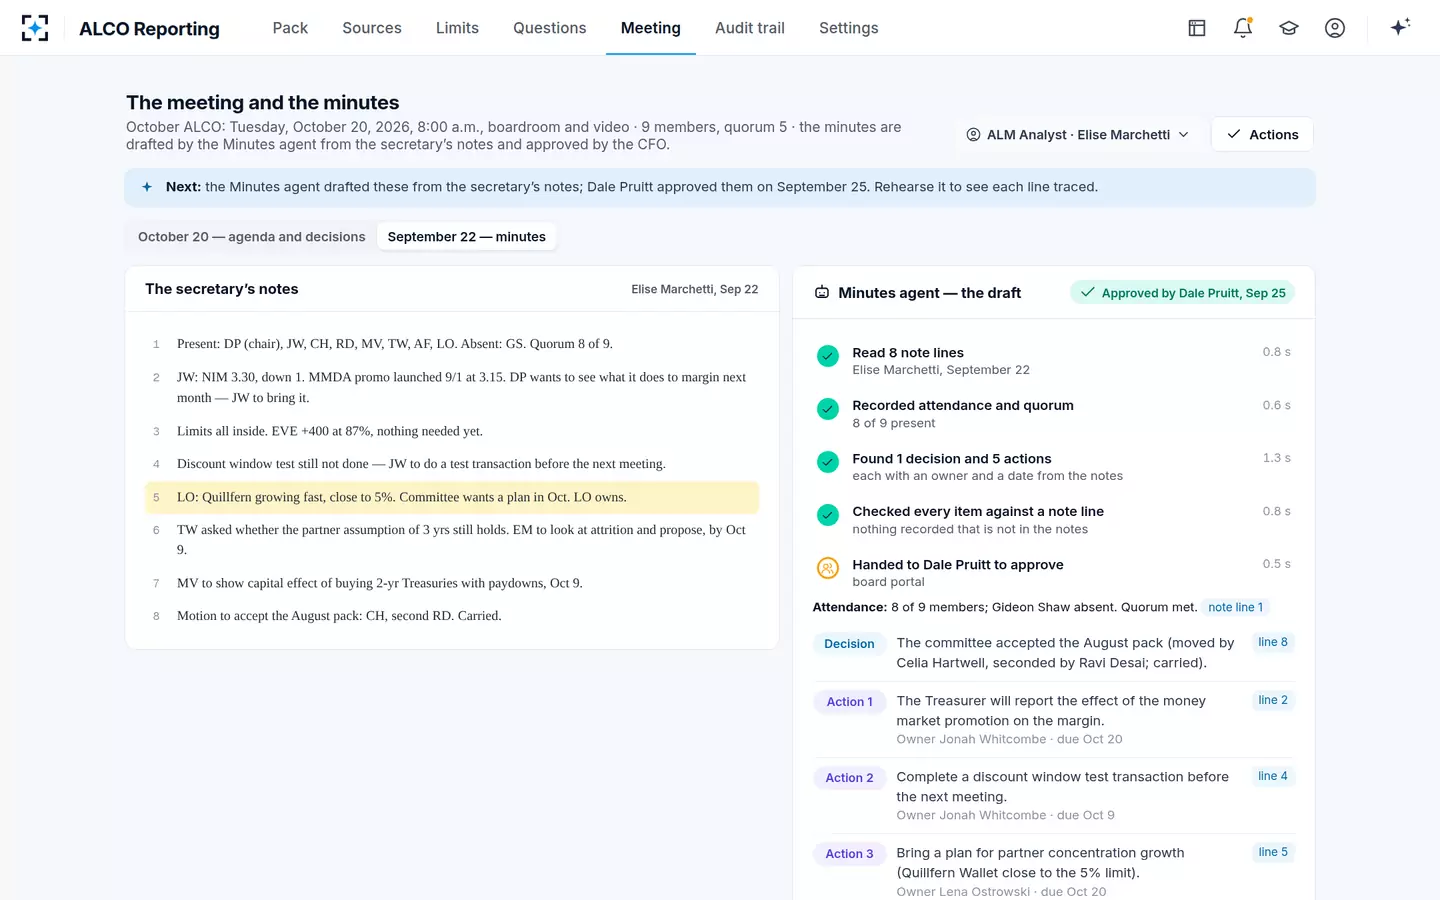This screenshot has width=1440, height=900.
Task: Select the September 22 — minutes tab
Action: (467, 237)
